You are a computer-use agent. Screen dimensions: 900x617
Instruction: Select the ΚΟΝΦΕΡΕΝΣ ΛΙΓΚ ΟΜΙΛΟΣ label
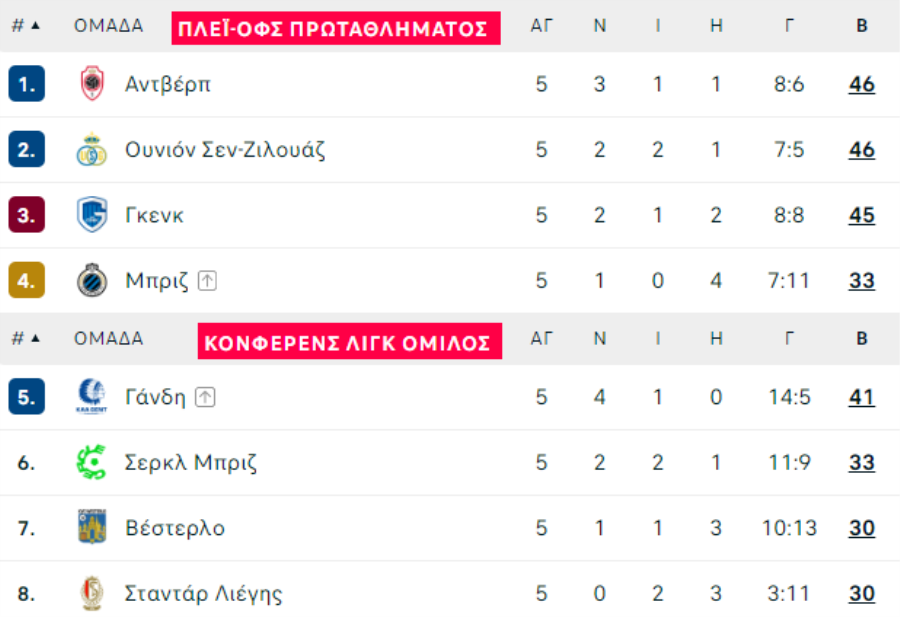[x=350, y=342]
